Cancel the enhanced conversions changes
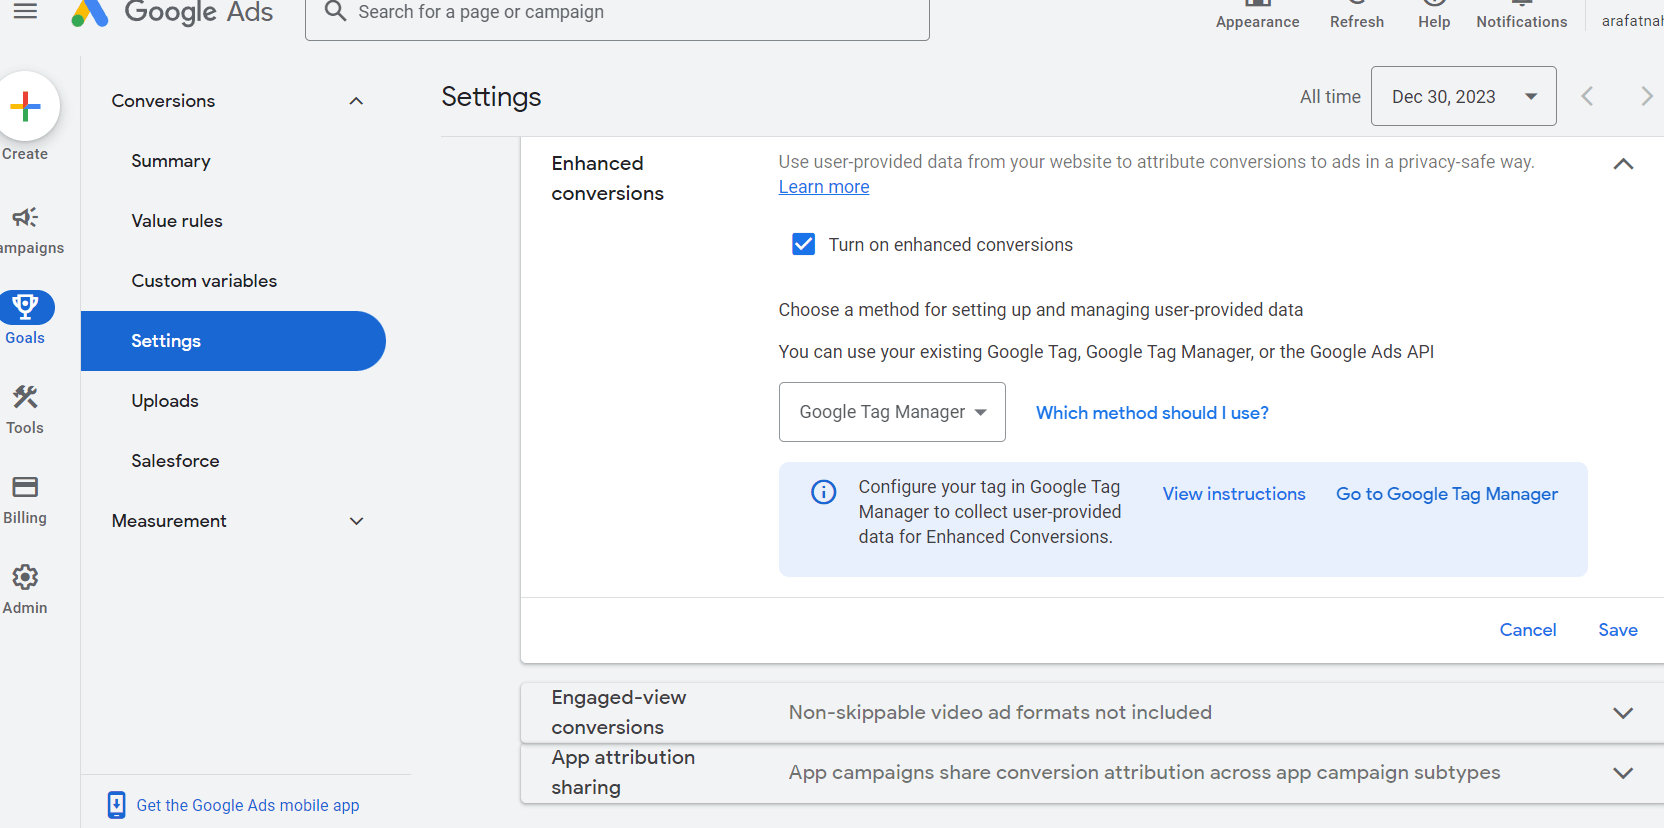1664x828 pixels. click(1528, 630)
